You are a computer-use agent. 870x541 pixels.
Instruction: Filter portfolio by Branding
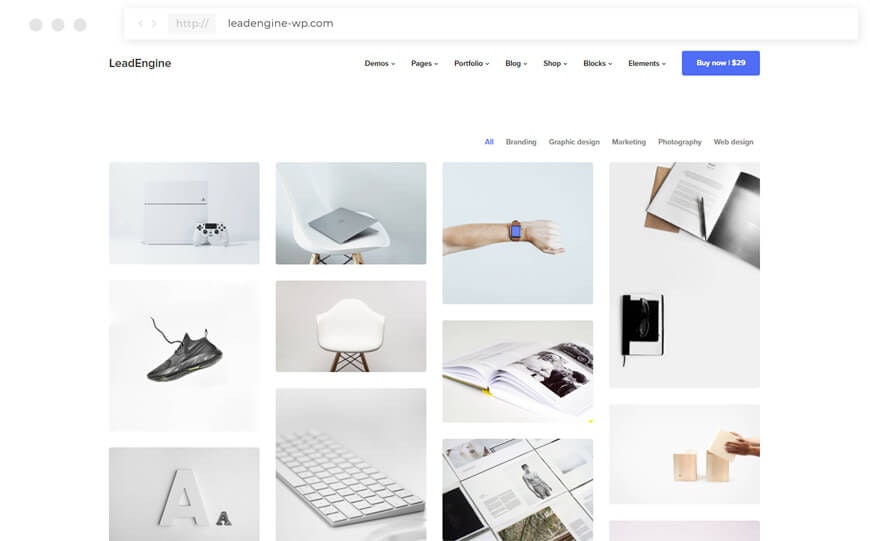pyautogui.click(x=521, y=142)
